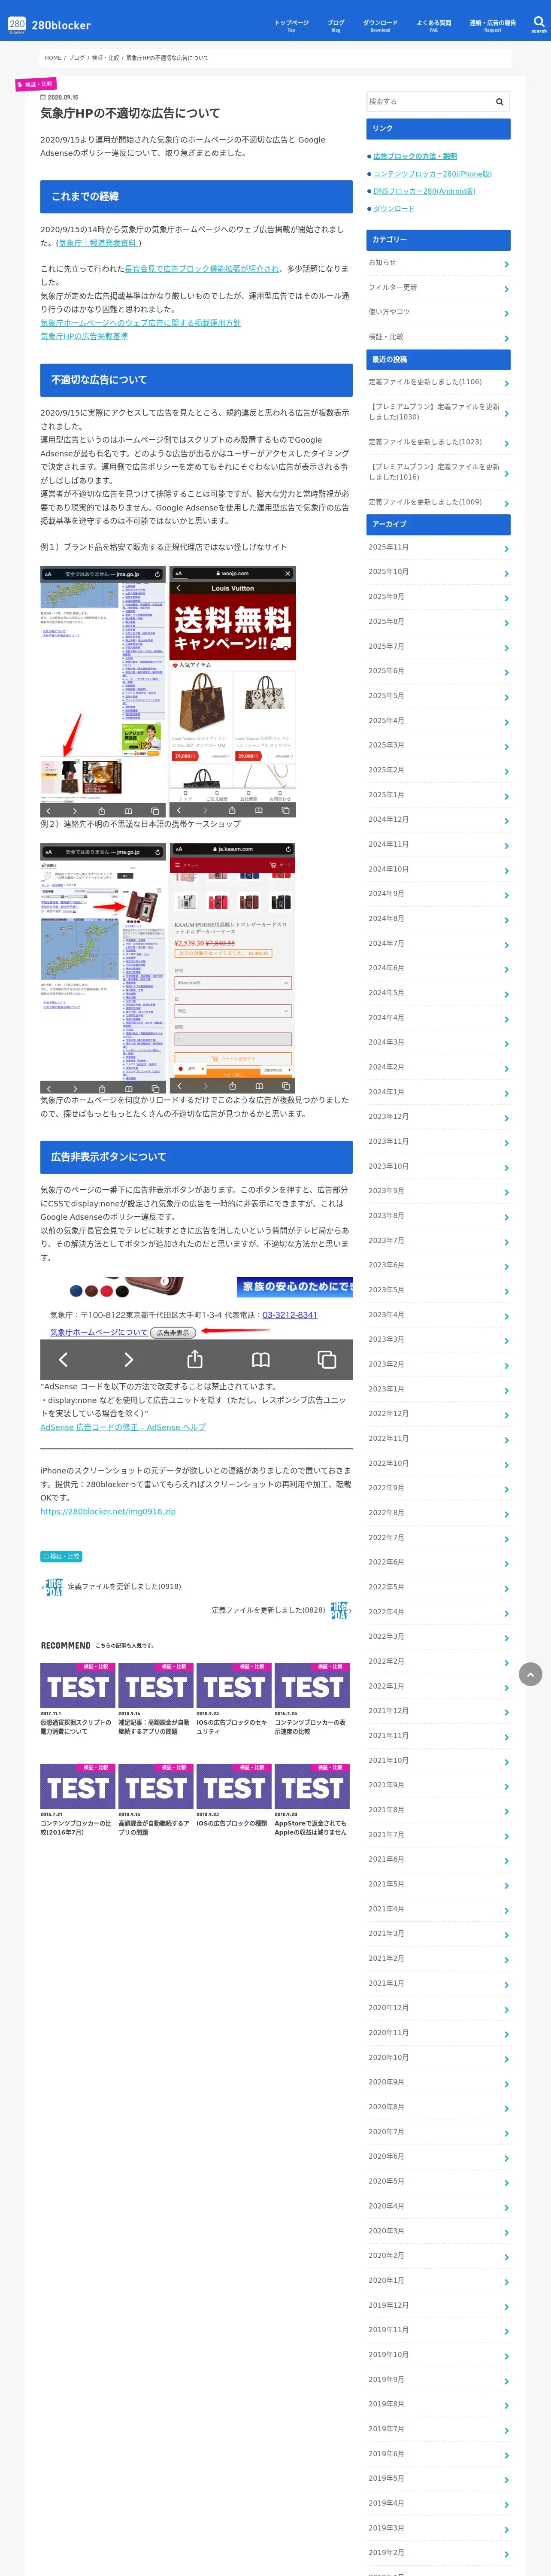This screenshot has width=551, height=2576.
Task: Focus the 検索する search input field
Action: point(429,102)
